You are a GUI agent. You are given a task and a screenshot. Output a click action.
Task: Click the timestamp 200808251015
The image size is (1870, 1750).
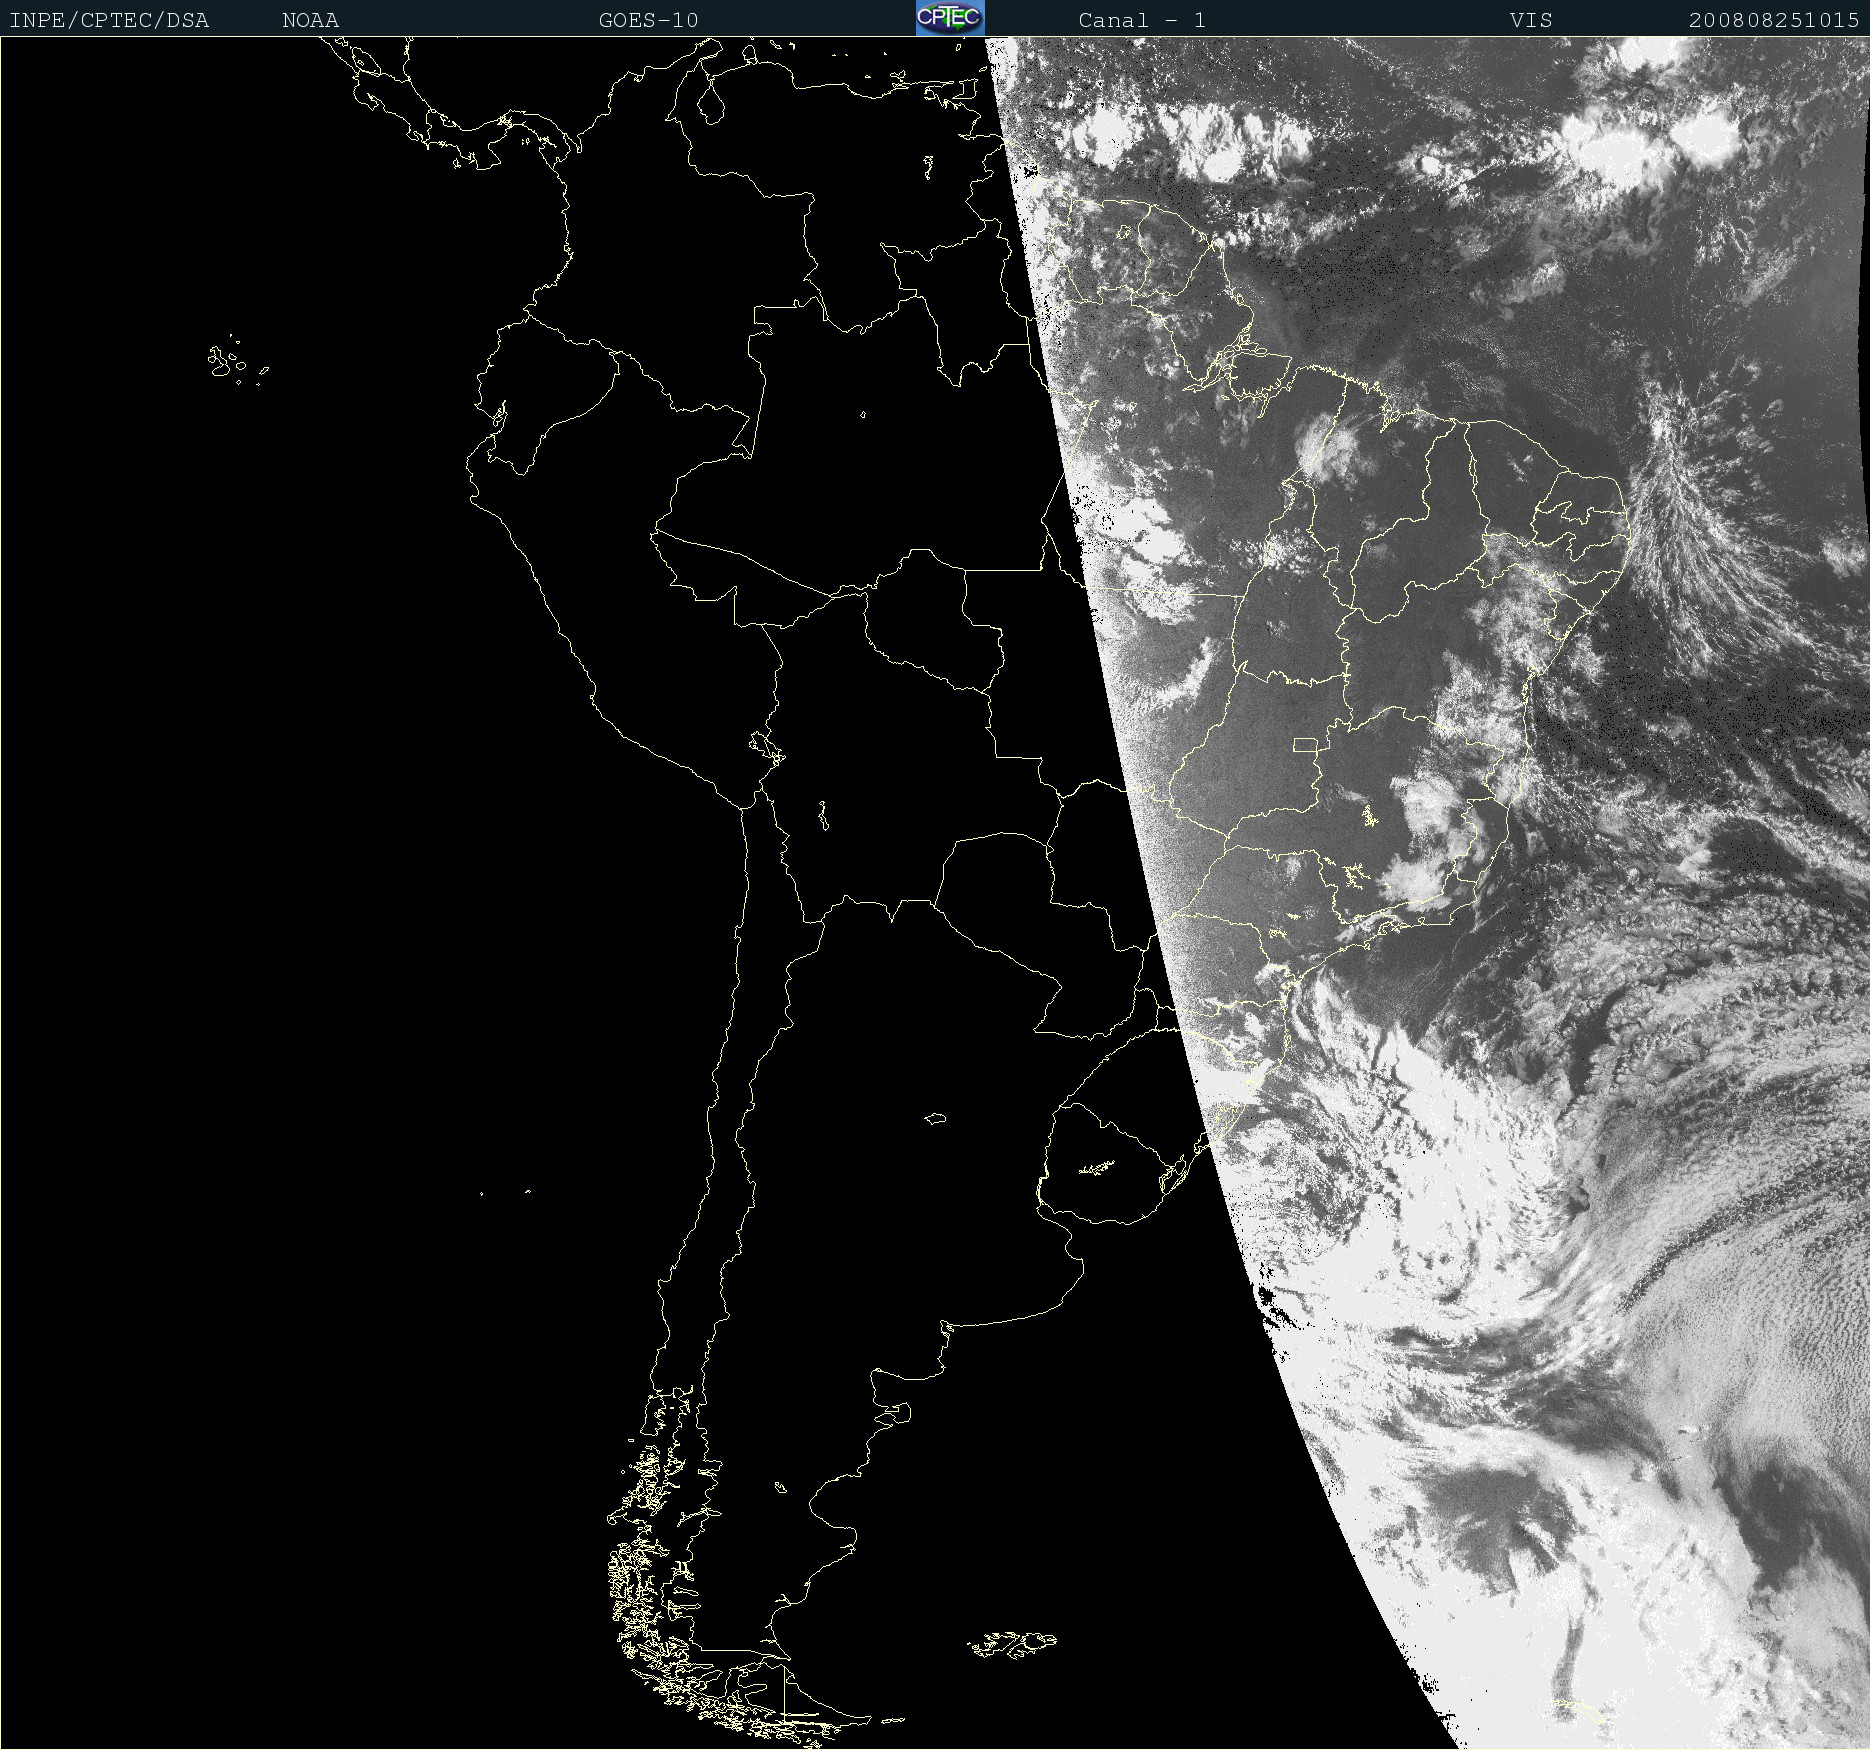(x=1774, y=20)
